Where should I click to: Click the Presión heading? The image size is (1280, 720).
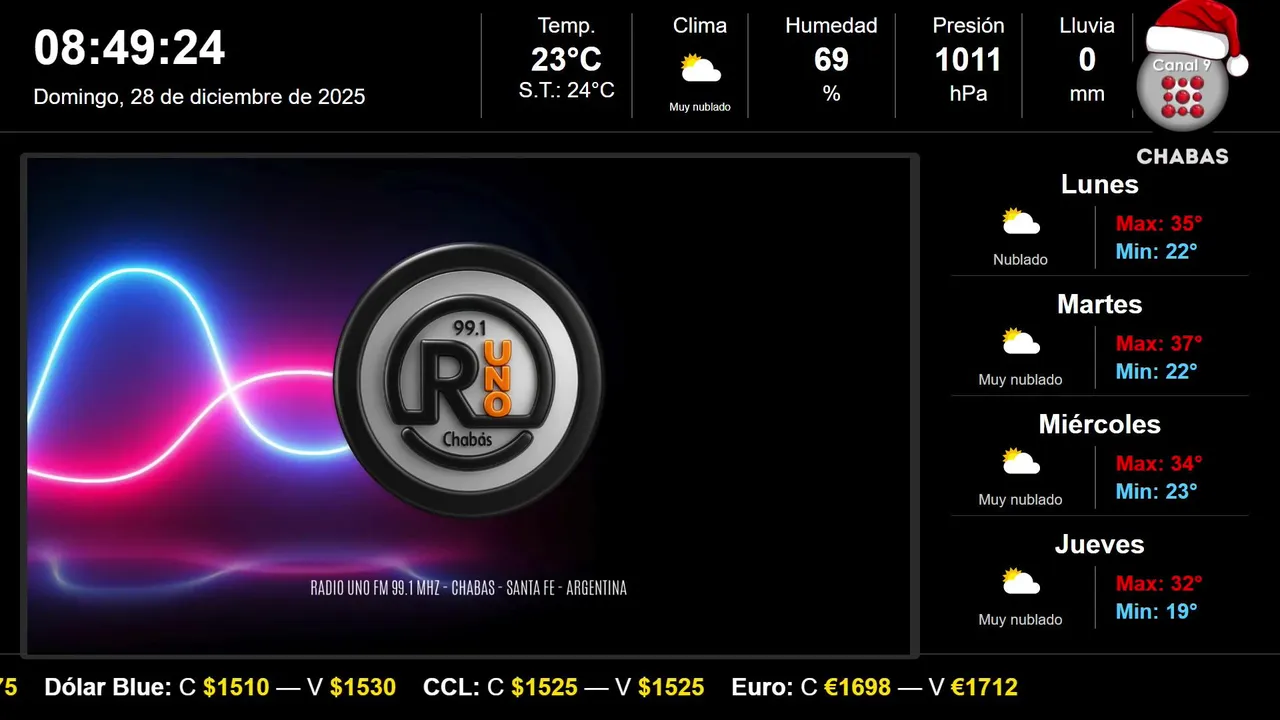(x=968, y=26)
